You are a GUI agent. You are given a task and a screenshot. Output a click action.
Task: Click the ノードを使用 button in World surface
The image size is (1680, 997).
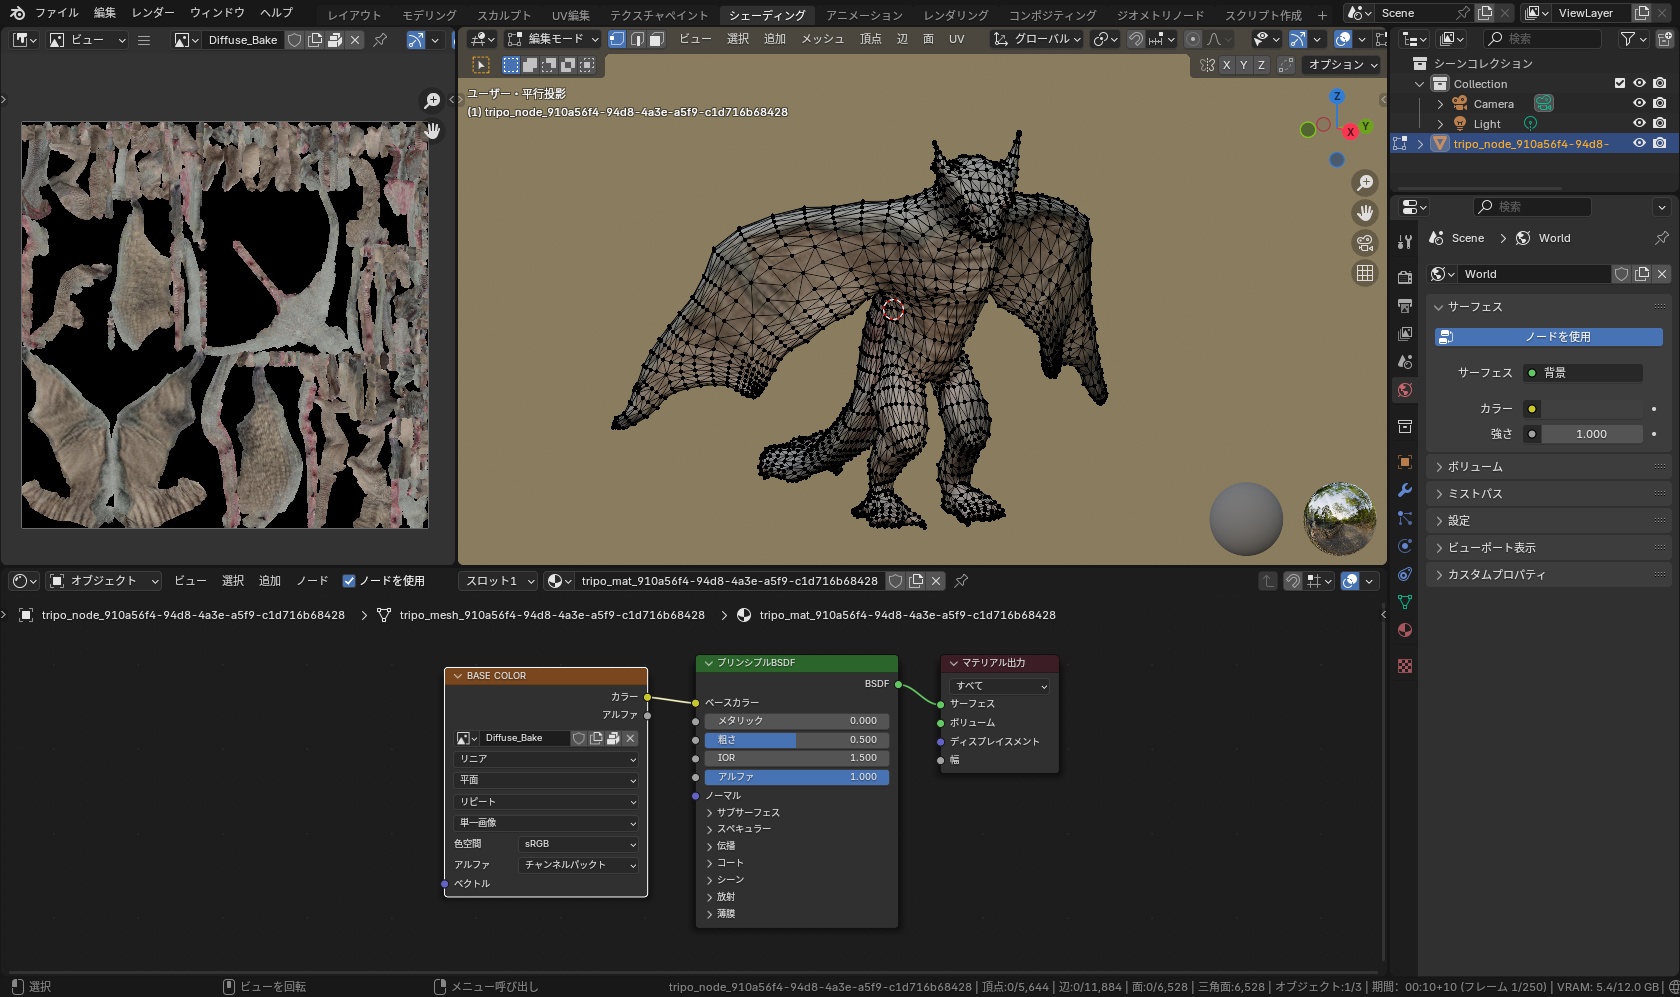coord(1548,337)
